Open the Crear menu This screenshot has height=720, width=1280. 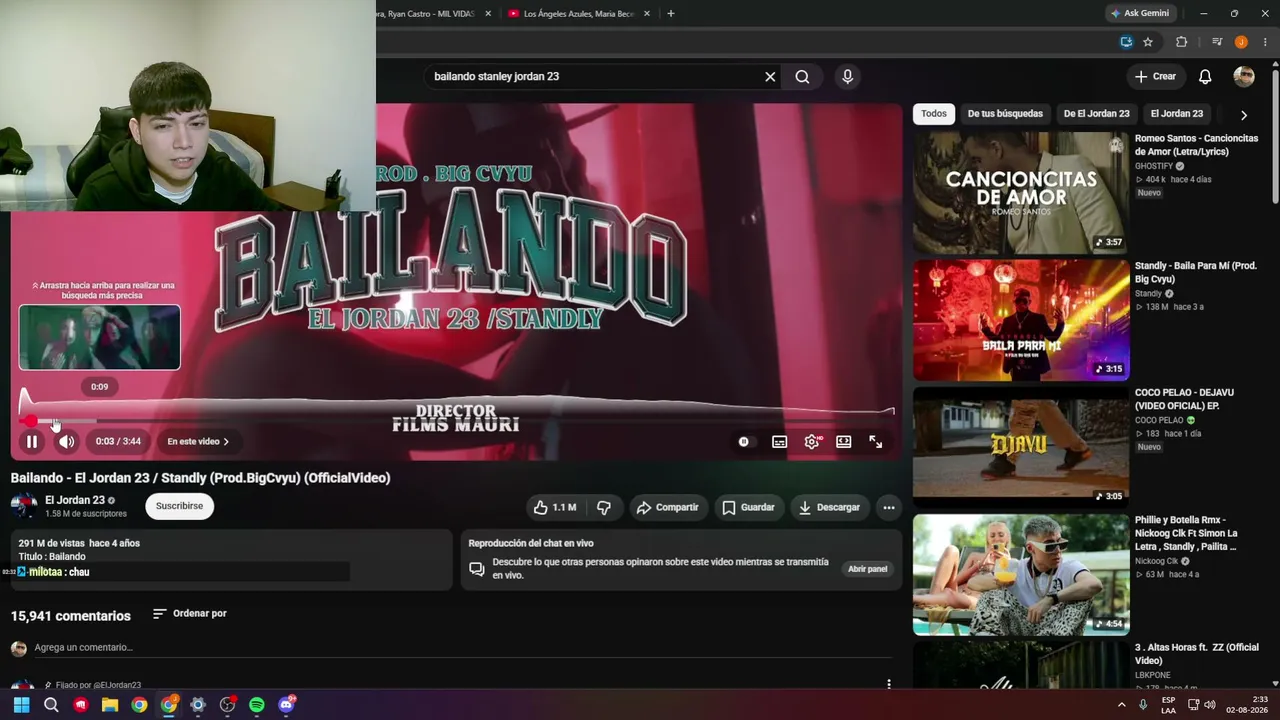1155,76
